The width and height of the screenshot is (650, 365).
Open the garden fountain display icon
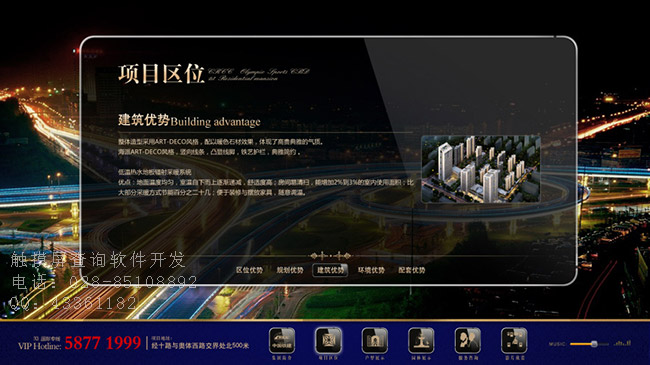point(421,341)
